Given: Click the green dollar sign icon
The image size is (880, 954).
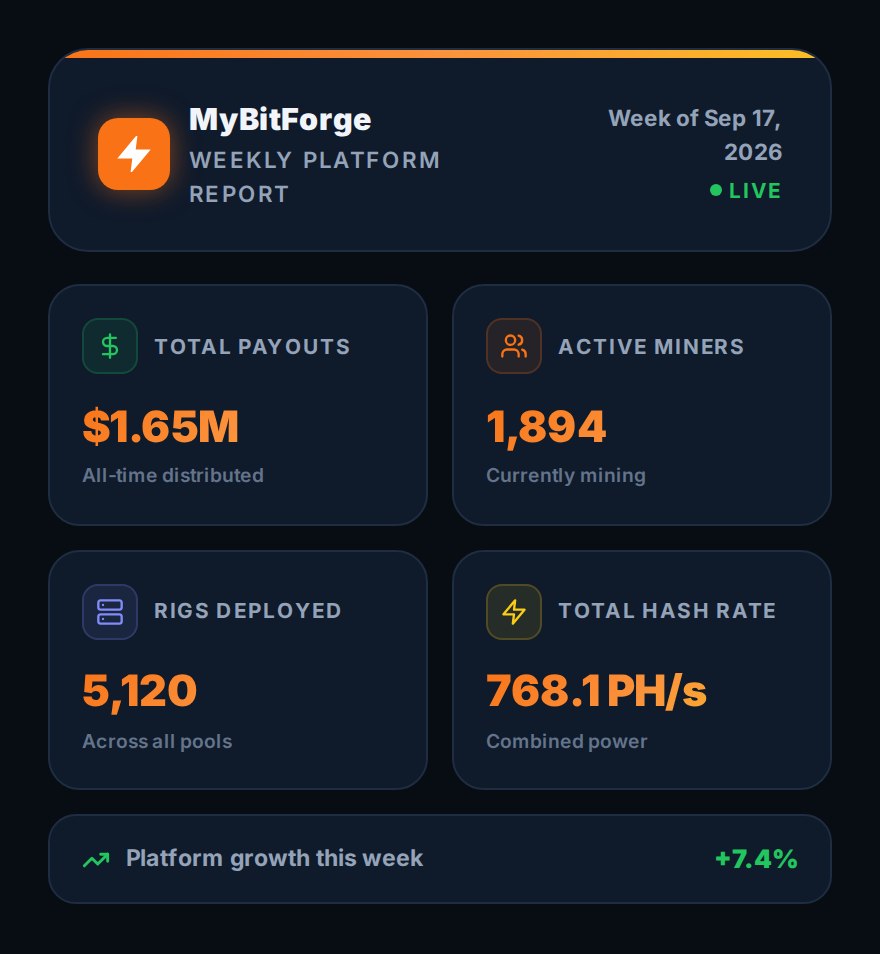Looking at the screenshot, I should (110, 346).
